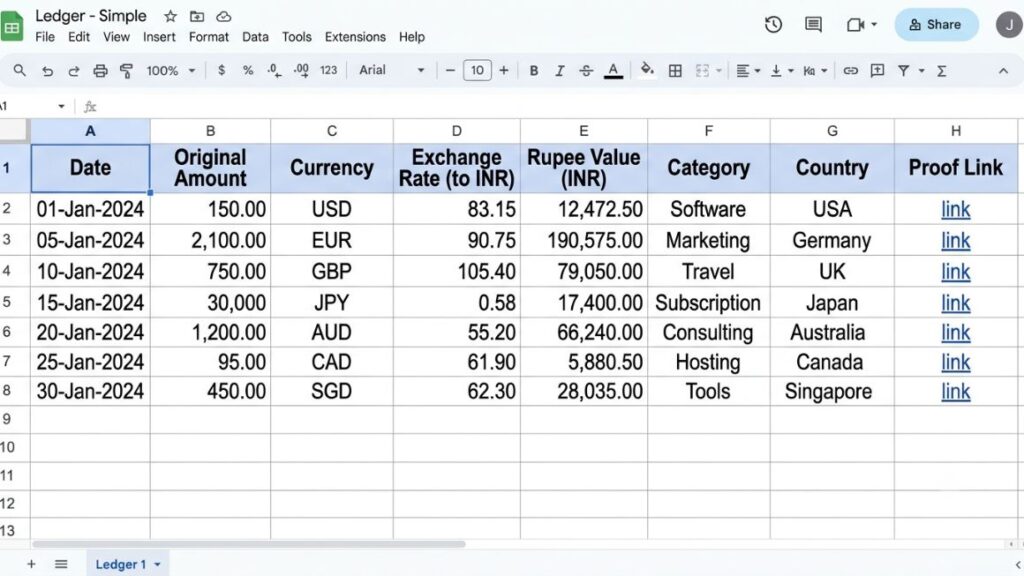1024x576 pixels.
Task: Print the spreadsheet
Action: (100, 71)
